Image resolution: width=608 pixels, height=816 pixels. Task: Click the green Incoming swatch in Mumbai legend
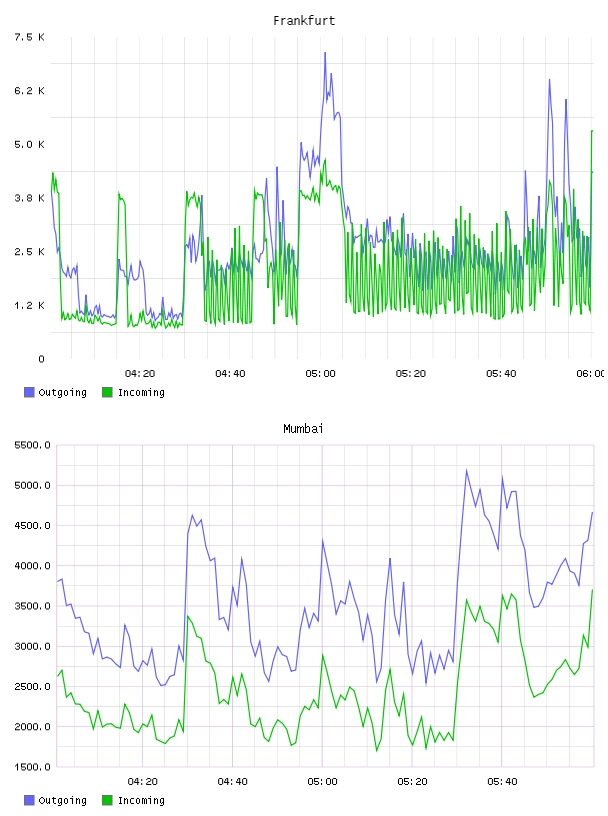[x=107, y=800]
